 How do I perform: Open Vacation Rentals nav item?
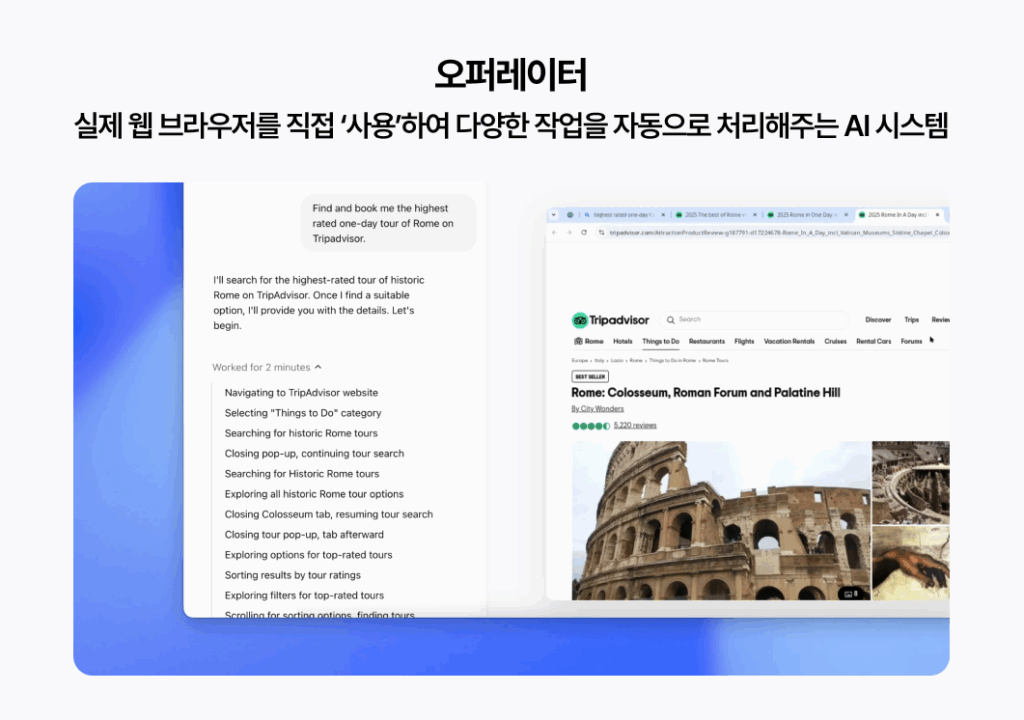click(789, 341)
